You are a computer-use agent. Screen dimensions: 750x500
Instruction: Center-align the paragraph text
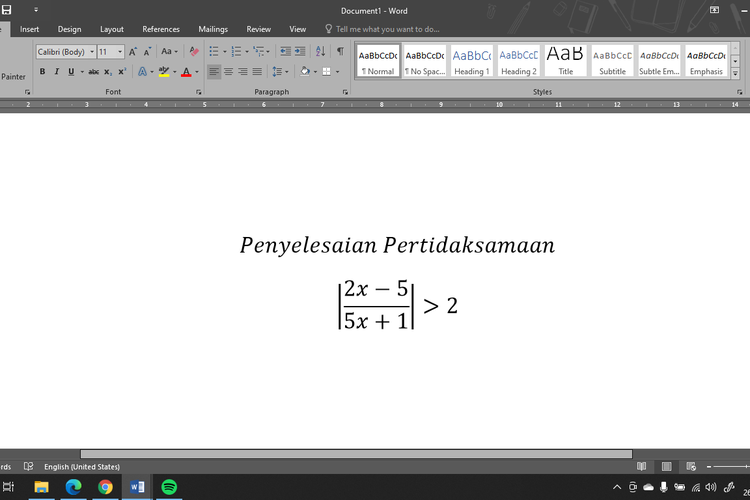tap(228, 72)
